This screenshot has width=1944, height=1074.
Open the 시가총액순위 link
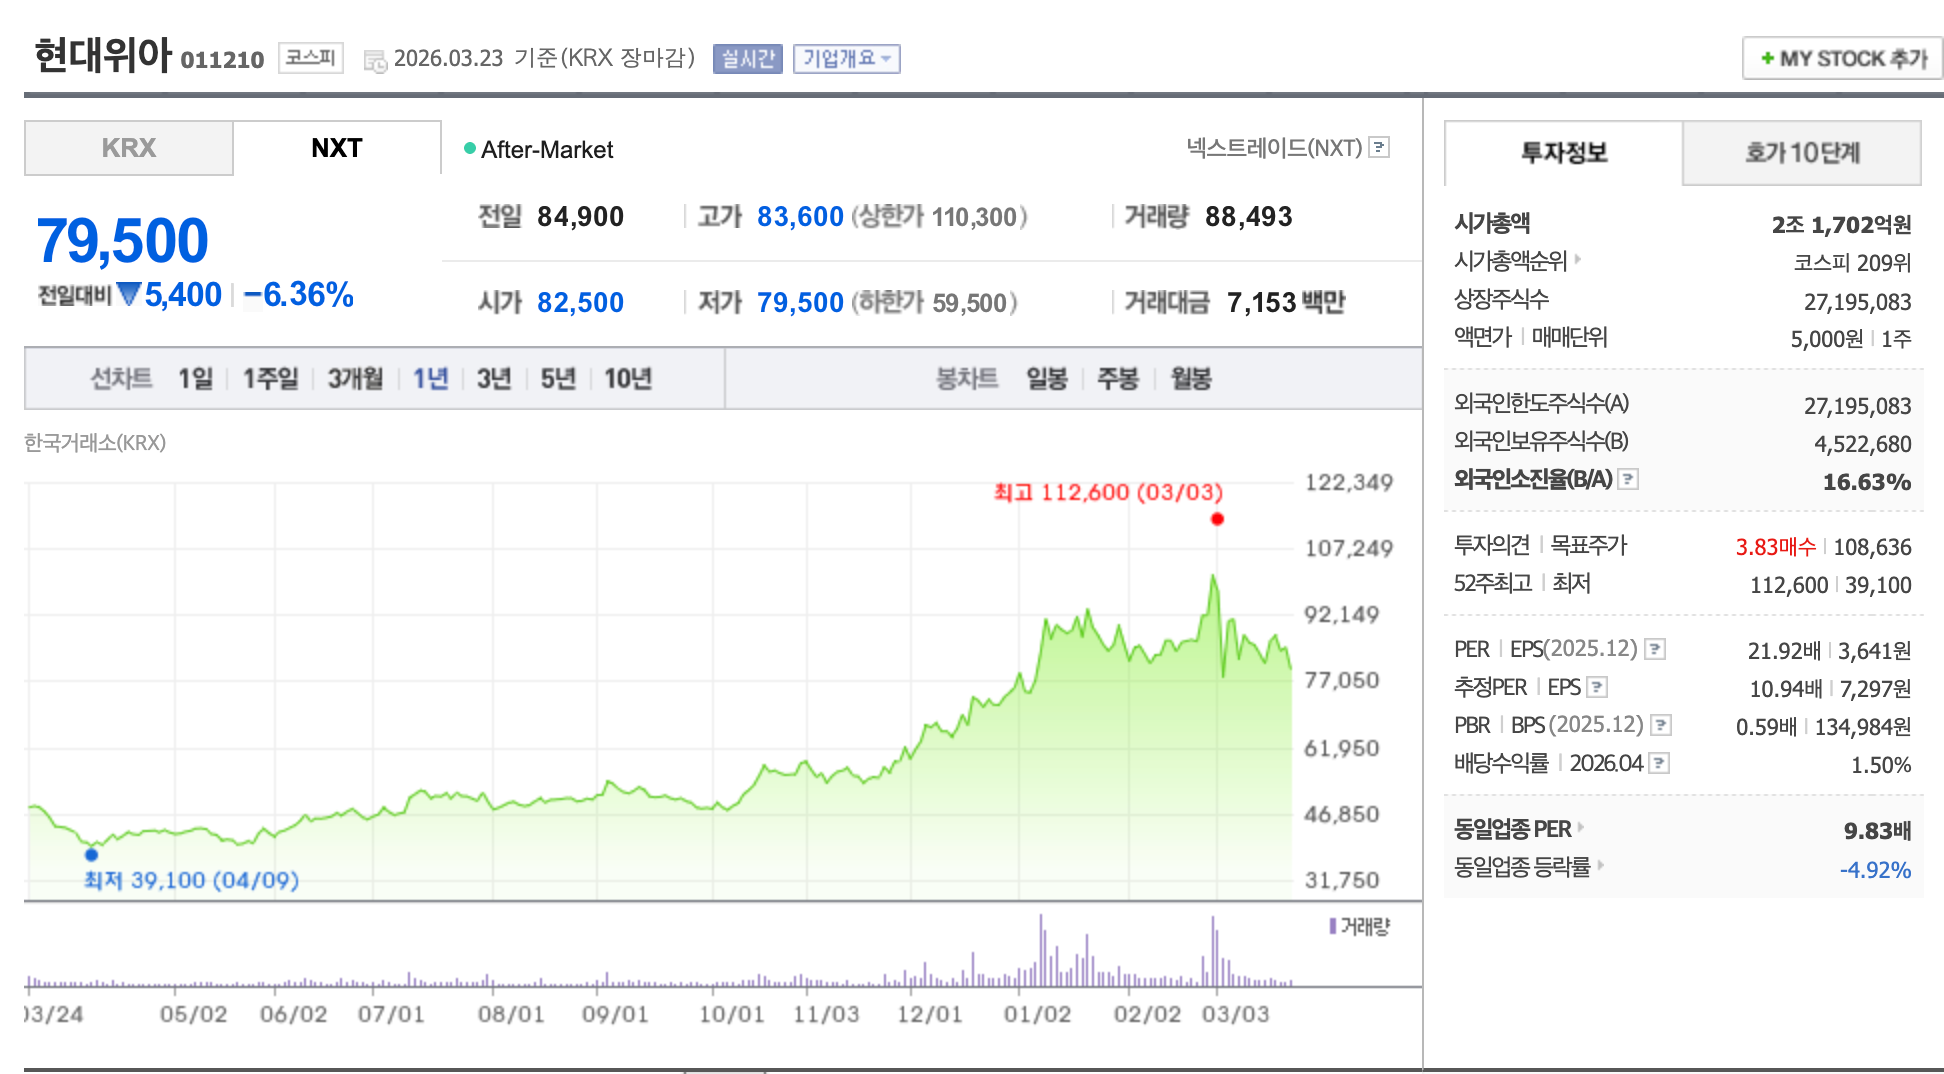pyautogui.click(x=1510, y=261)
